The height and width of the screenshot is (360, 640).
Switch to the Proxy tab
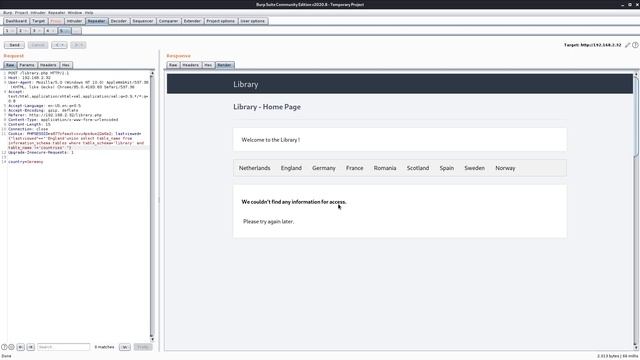point(56,21)
